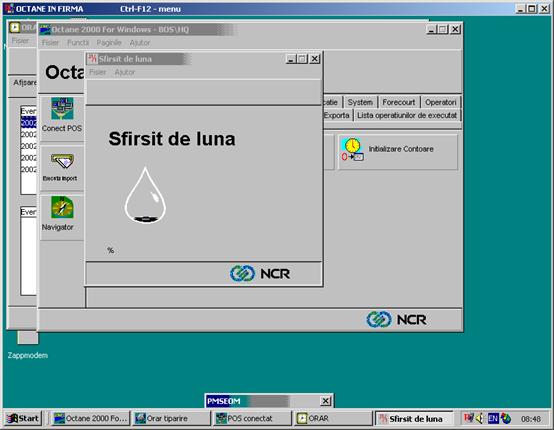This screenshot has height=430, width=554.
Task: Click the ORAR window title bar icon
Action: pyautogui.click(x=14, y=27)
